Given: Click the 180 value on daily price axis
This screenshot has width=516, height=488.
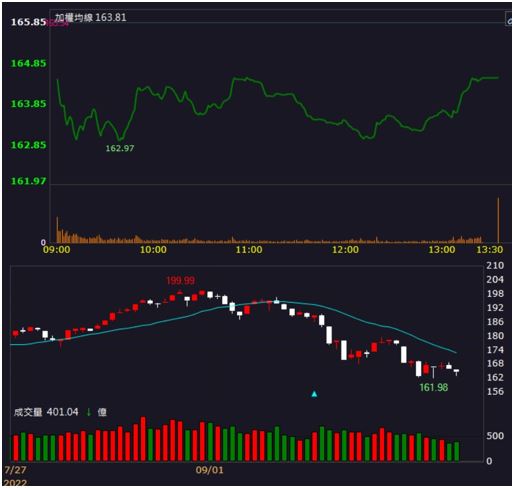Looking at the screenshot, I should click(x=495, y=336).
